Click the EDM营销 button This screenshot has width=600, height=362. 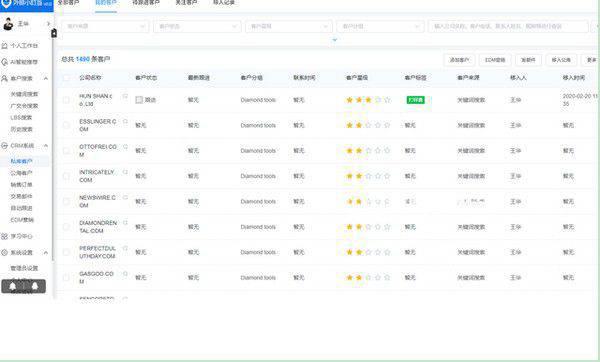click(495, 60)
